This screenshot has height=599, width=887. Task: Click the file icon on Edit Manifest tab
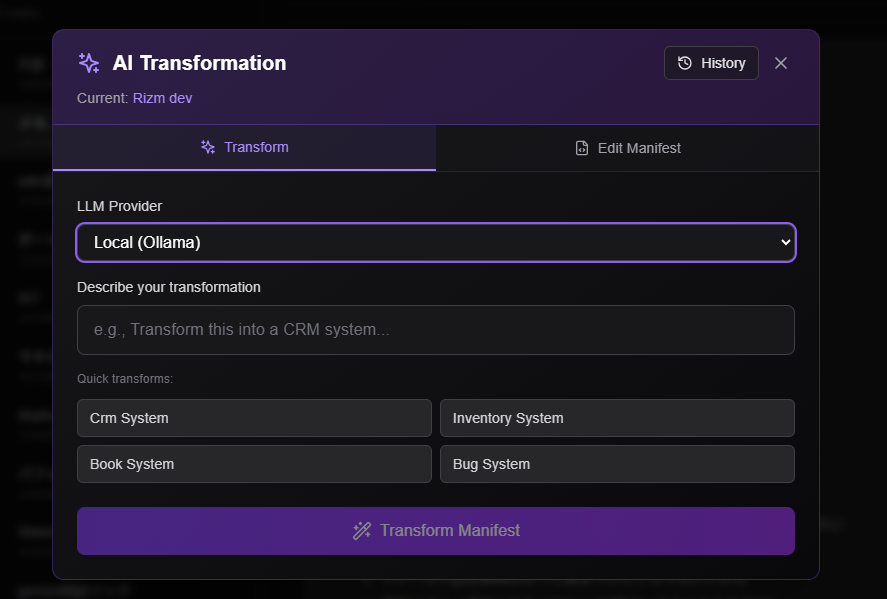pos(582,148)
